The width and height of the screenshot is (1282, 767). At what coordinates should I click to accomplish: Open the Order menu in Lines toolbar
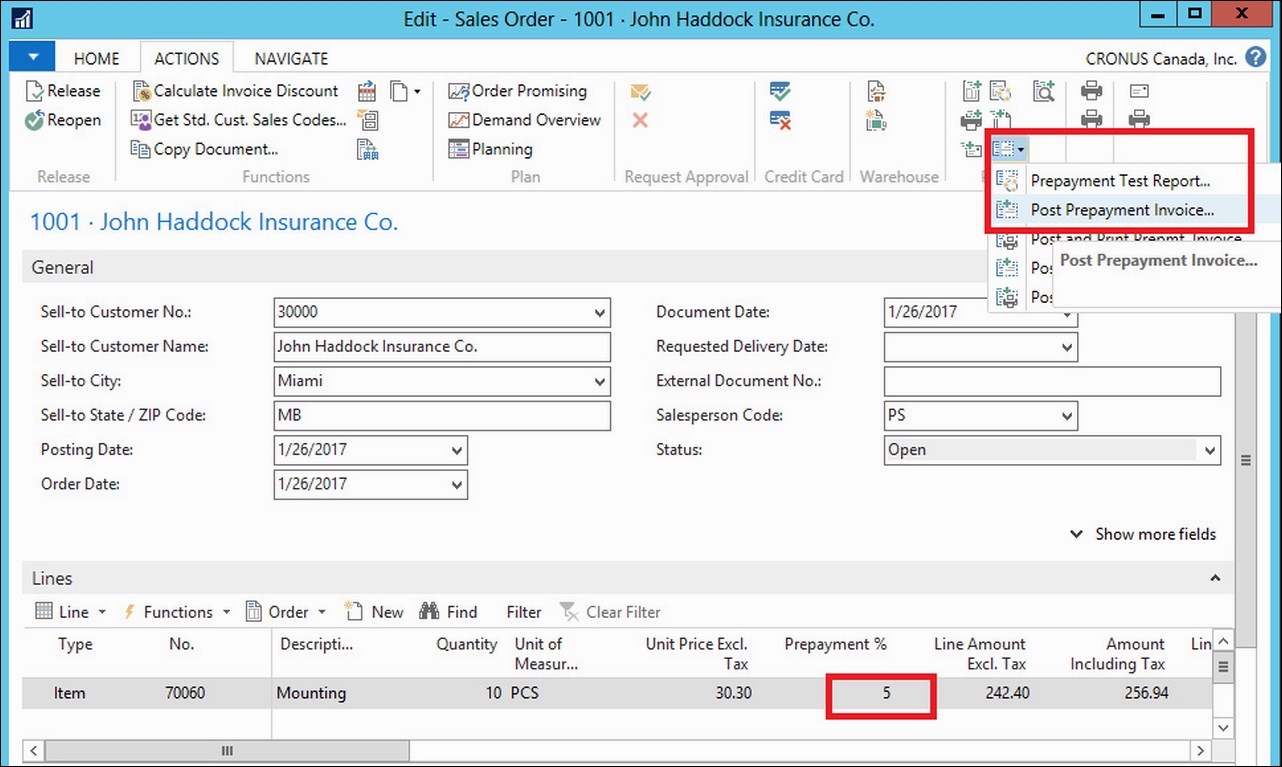pos(286,612)
